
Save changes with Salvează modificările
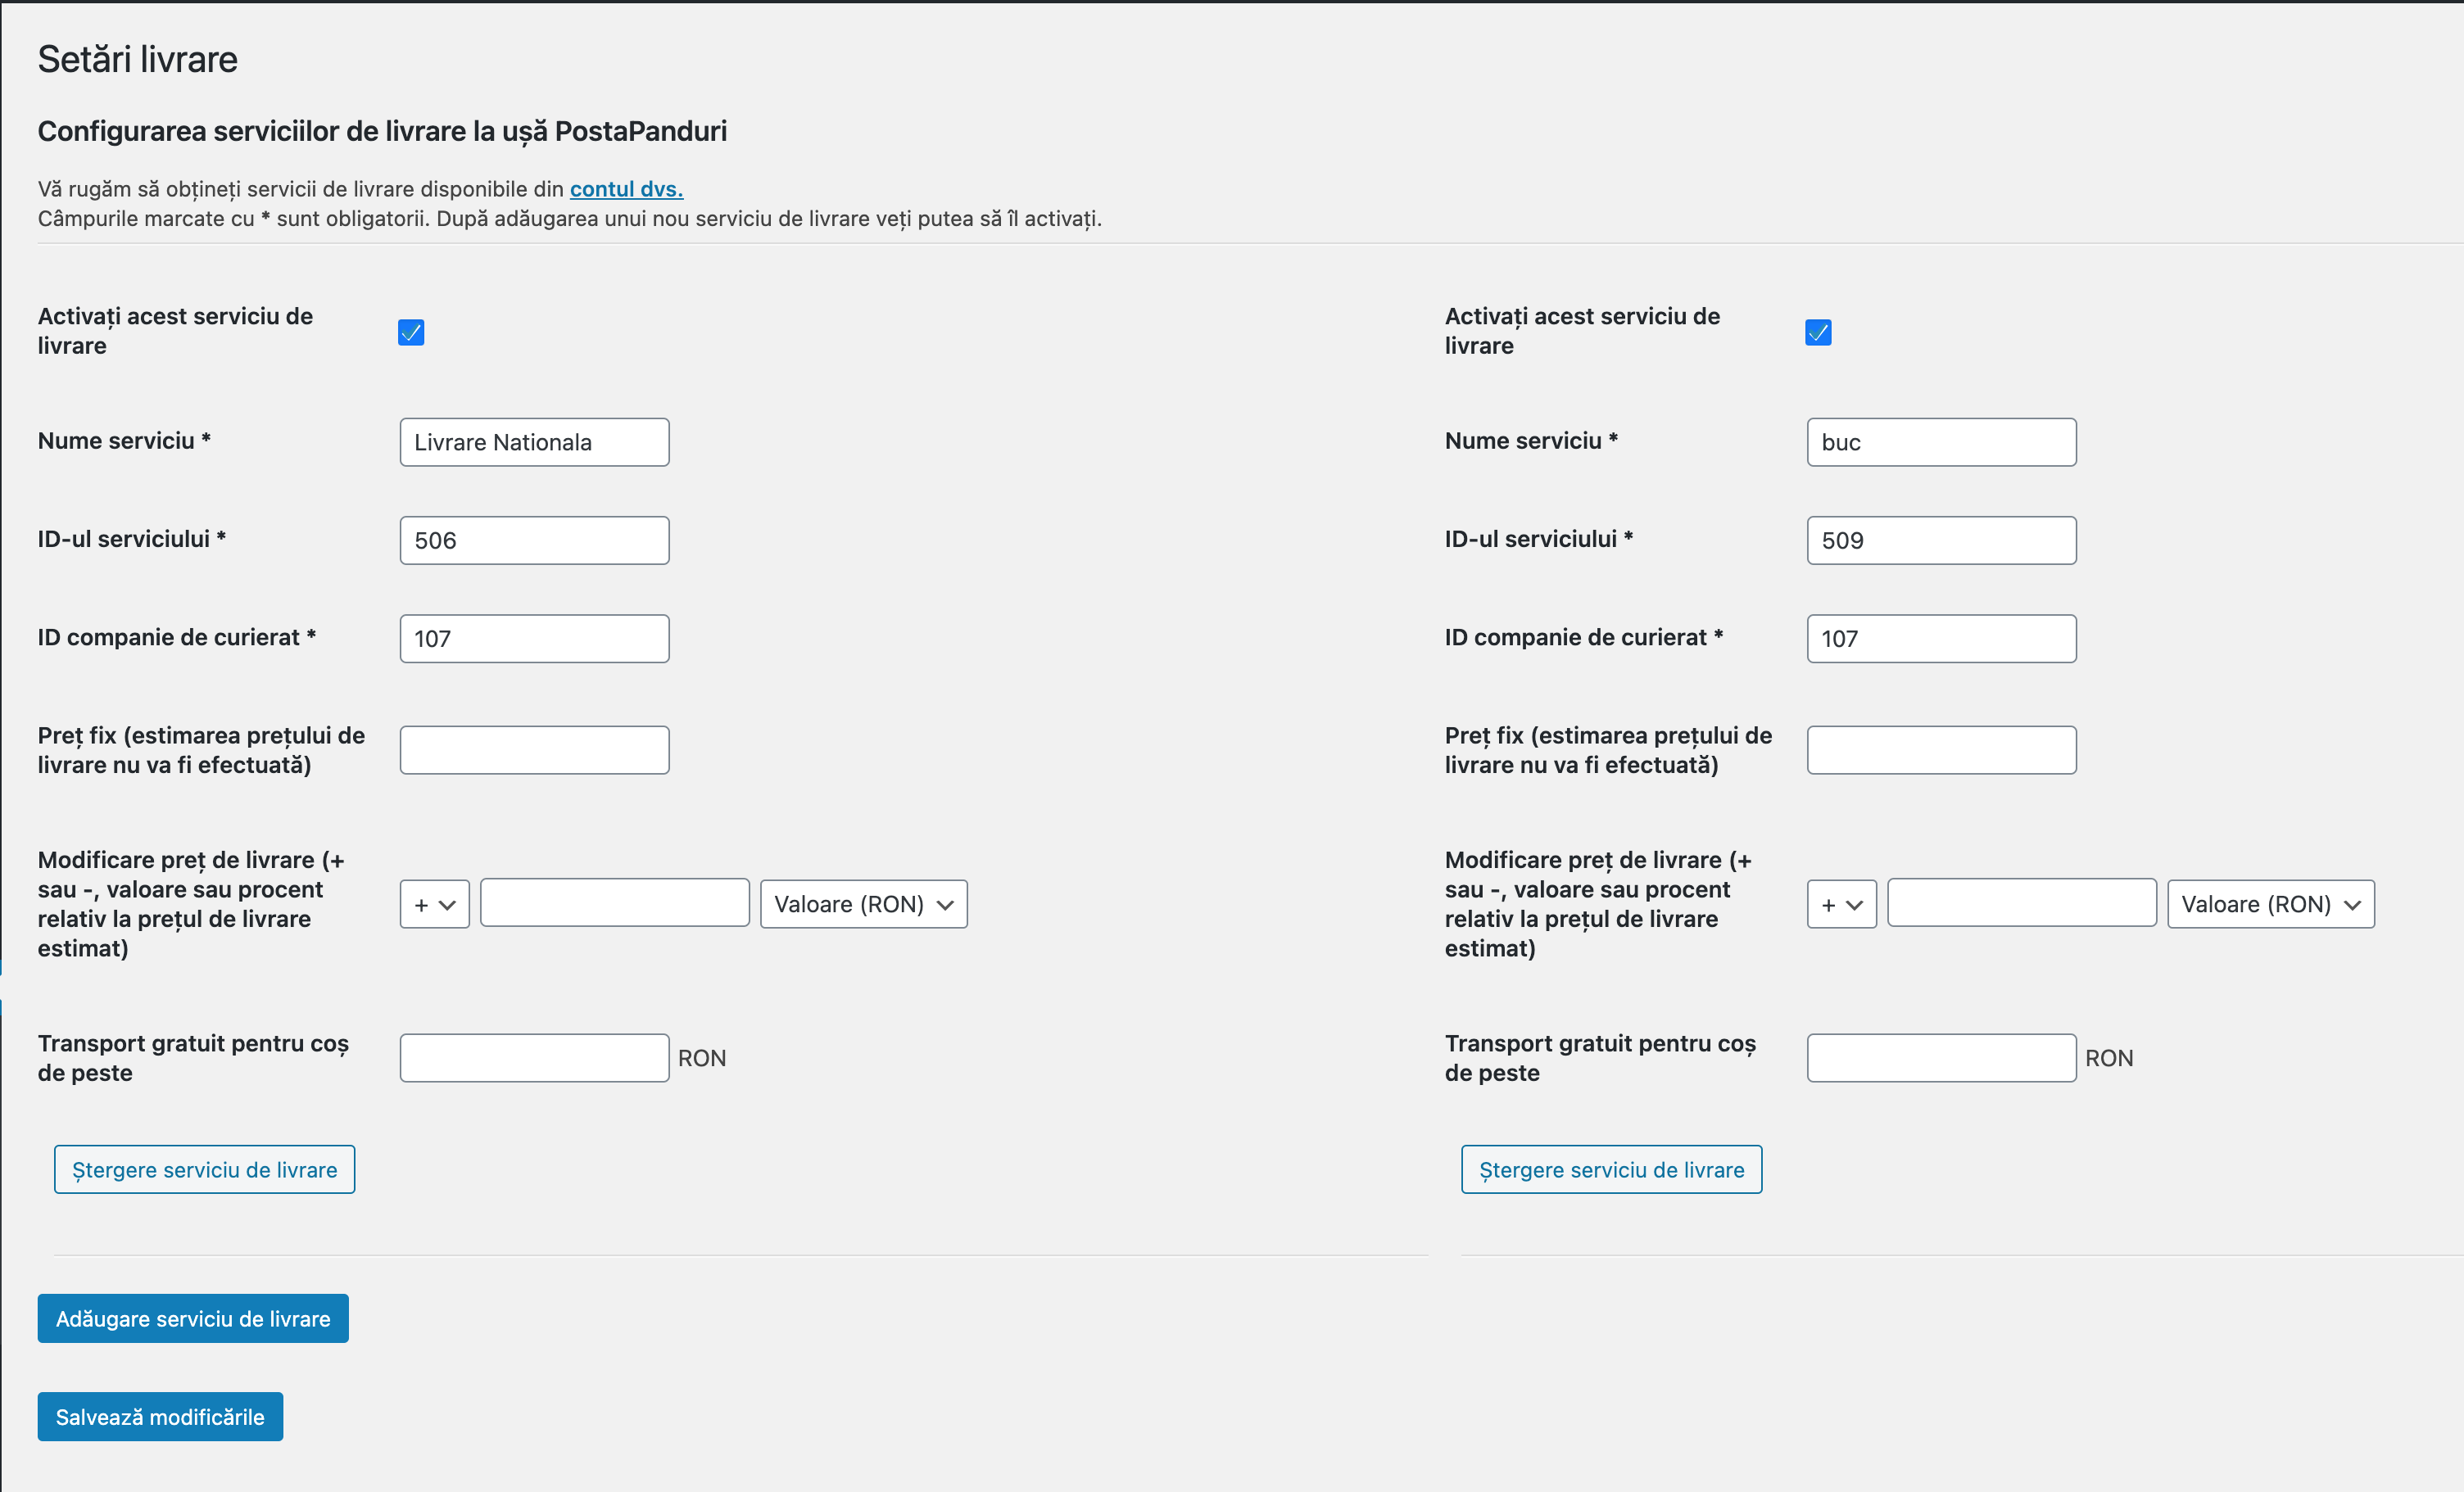(160, 1416)
